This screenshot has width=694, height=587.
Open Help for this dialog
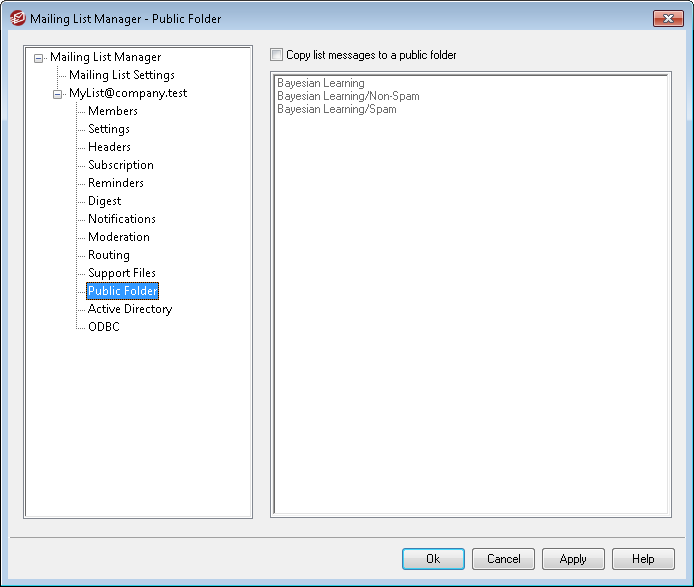643,559
